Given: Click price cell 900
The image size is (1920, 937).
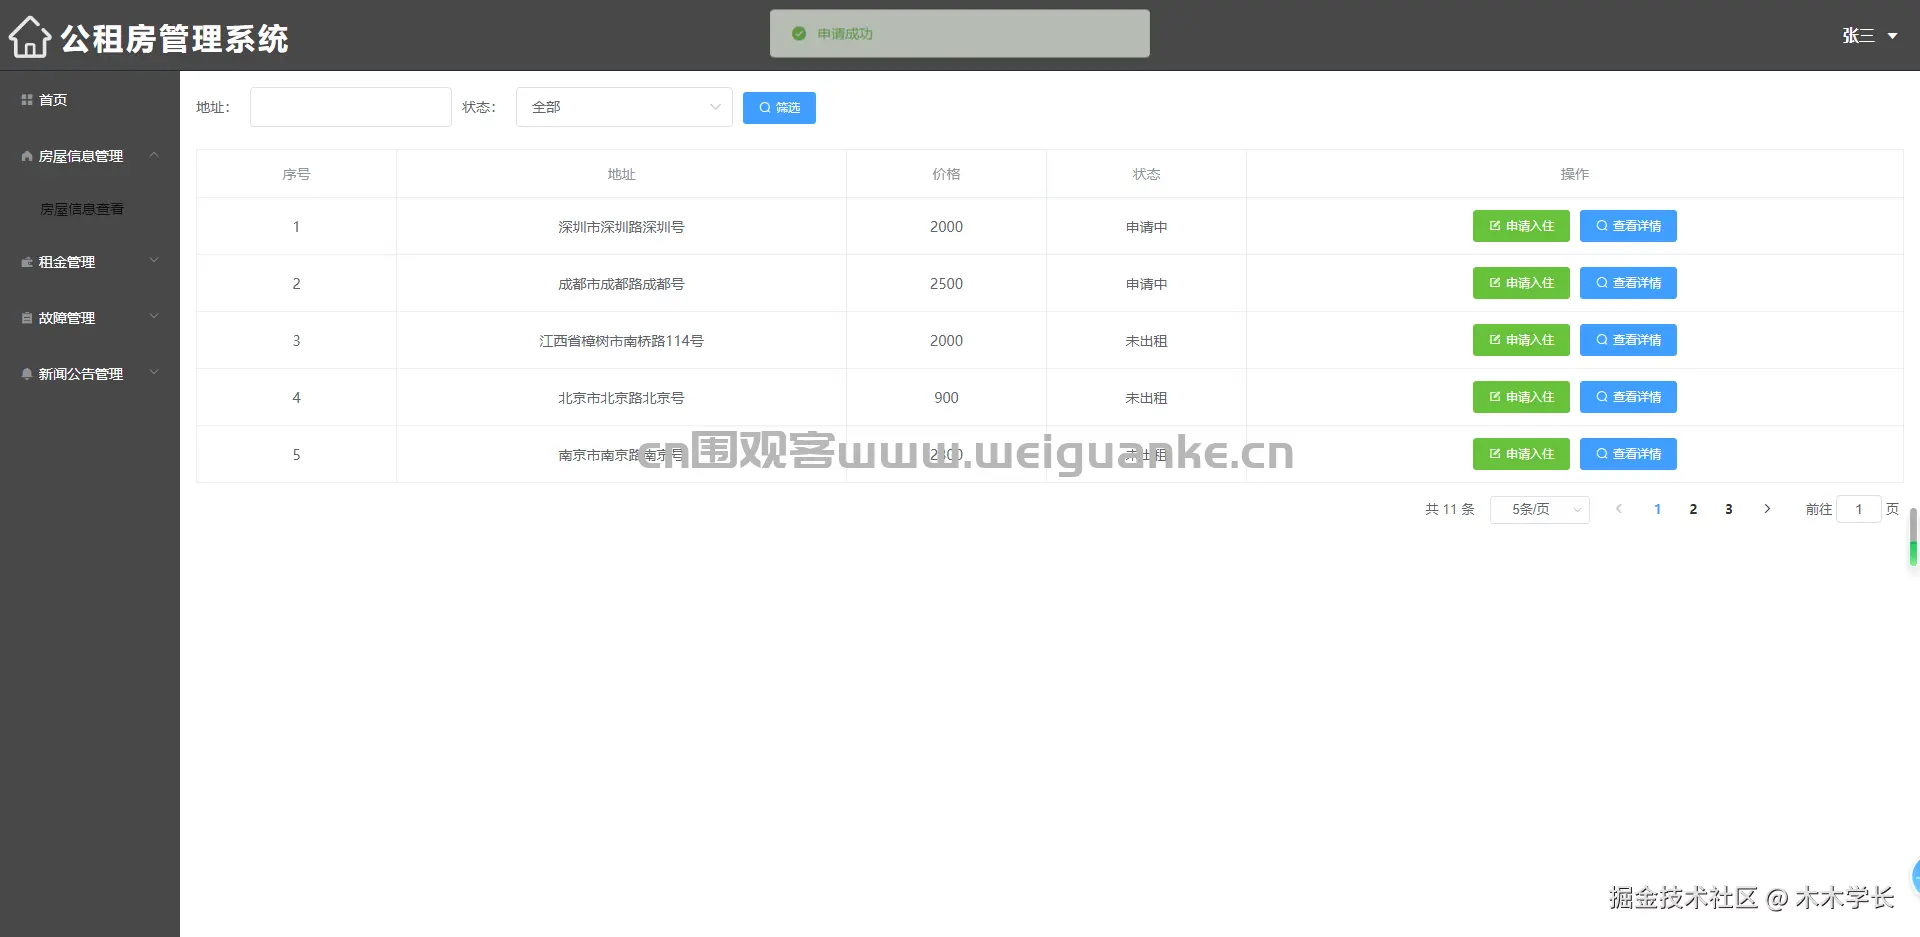Looking at the screenshot, I should pyautogui.click(x=946, y=398).
